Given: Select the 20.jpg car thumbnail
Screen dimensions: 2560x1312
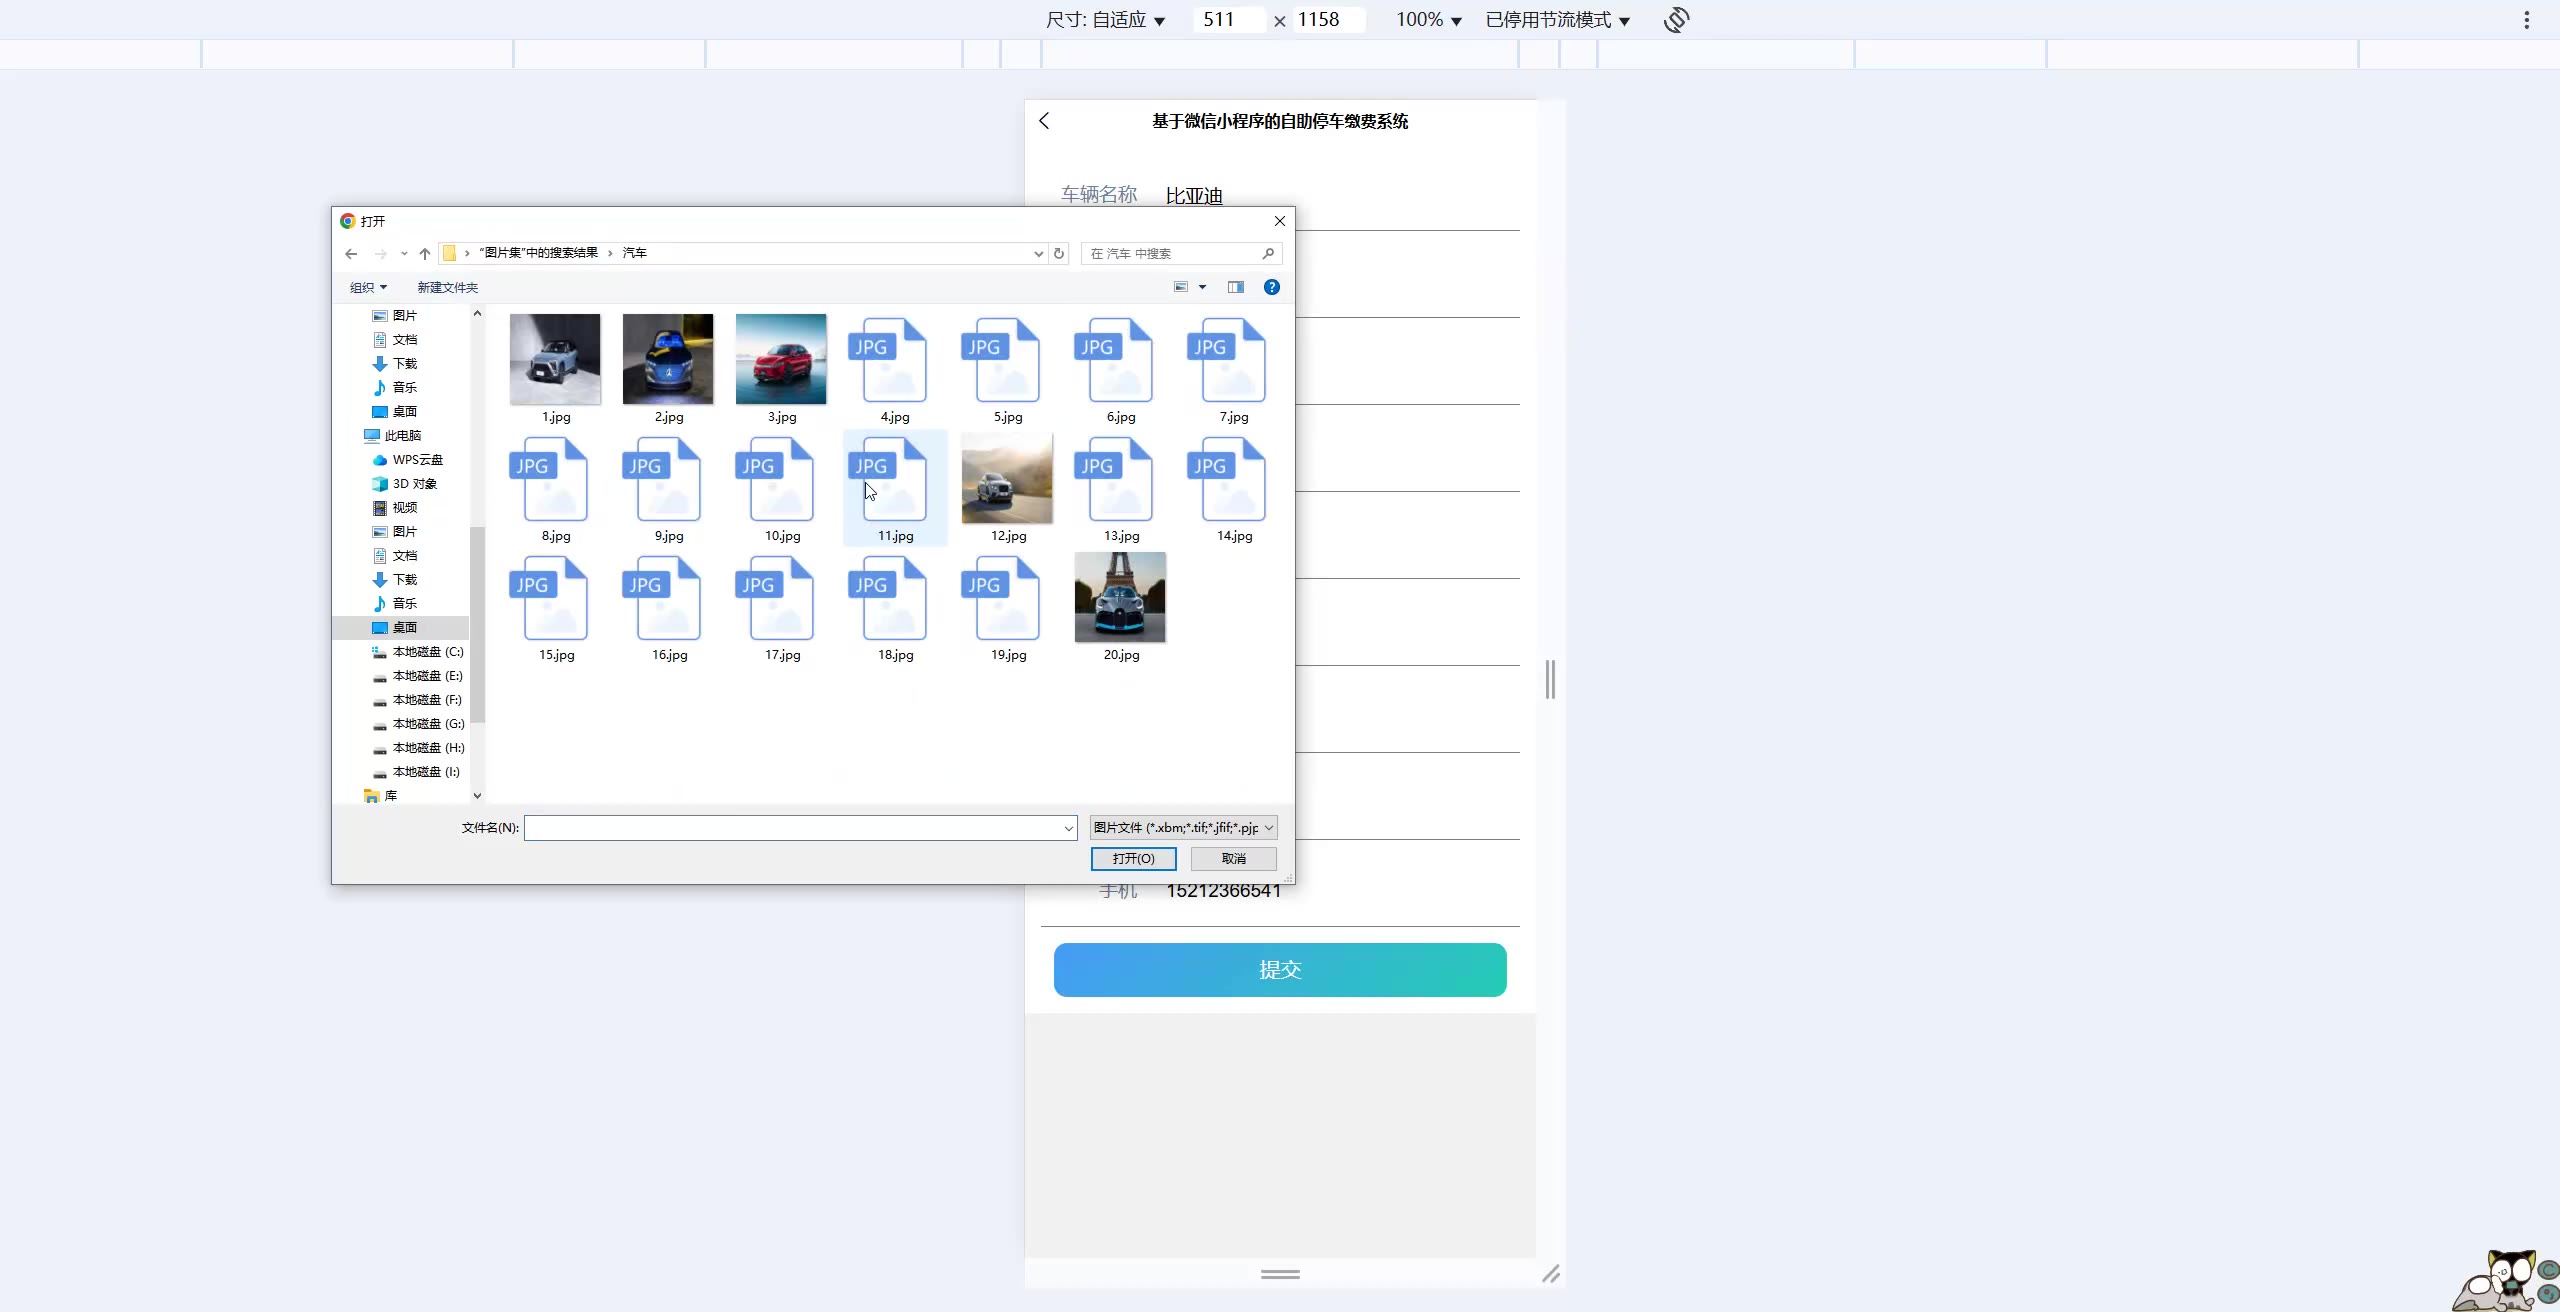Looking at the screenshot, I should 1120,598.
